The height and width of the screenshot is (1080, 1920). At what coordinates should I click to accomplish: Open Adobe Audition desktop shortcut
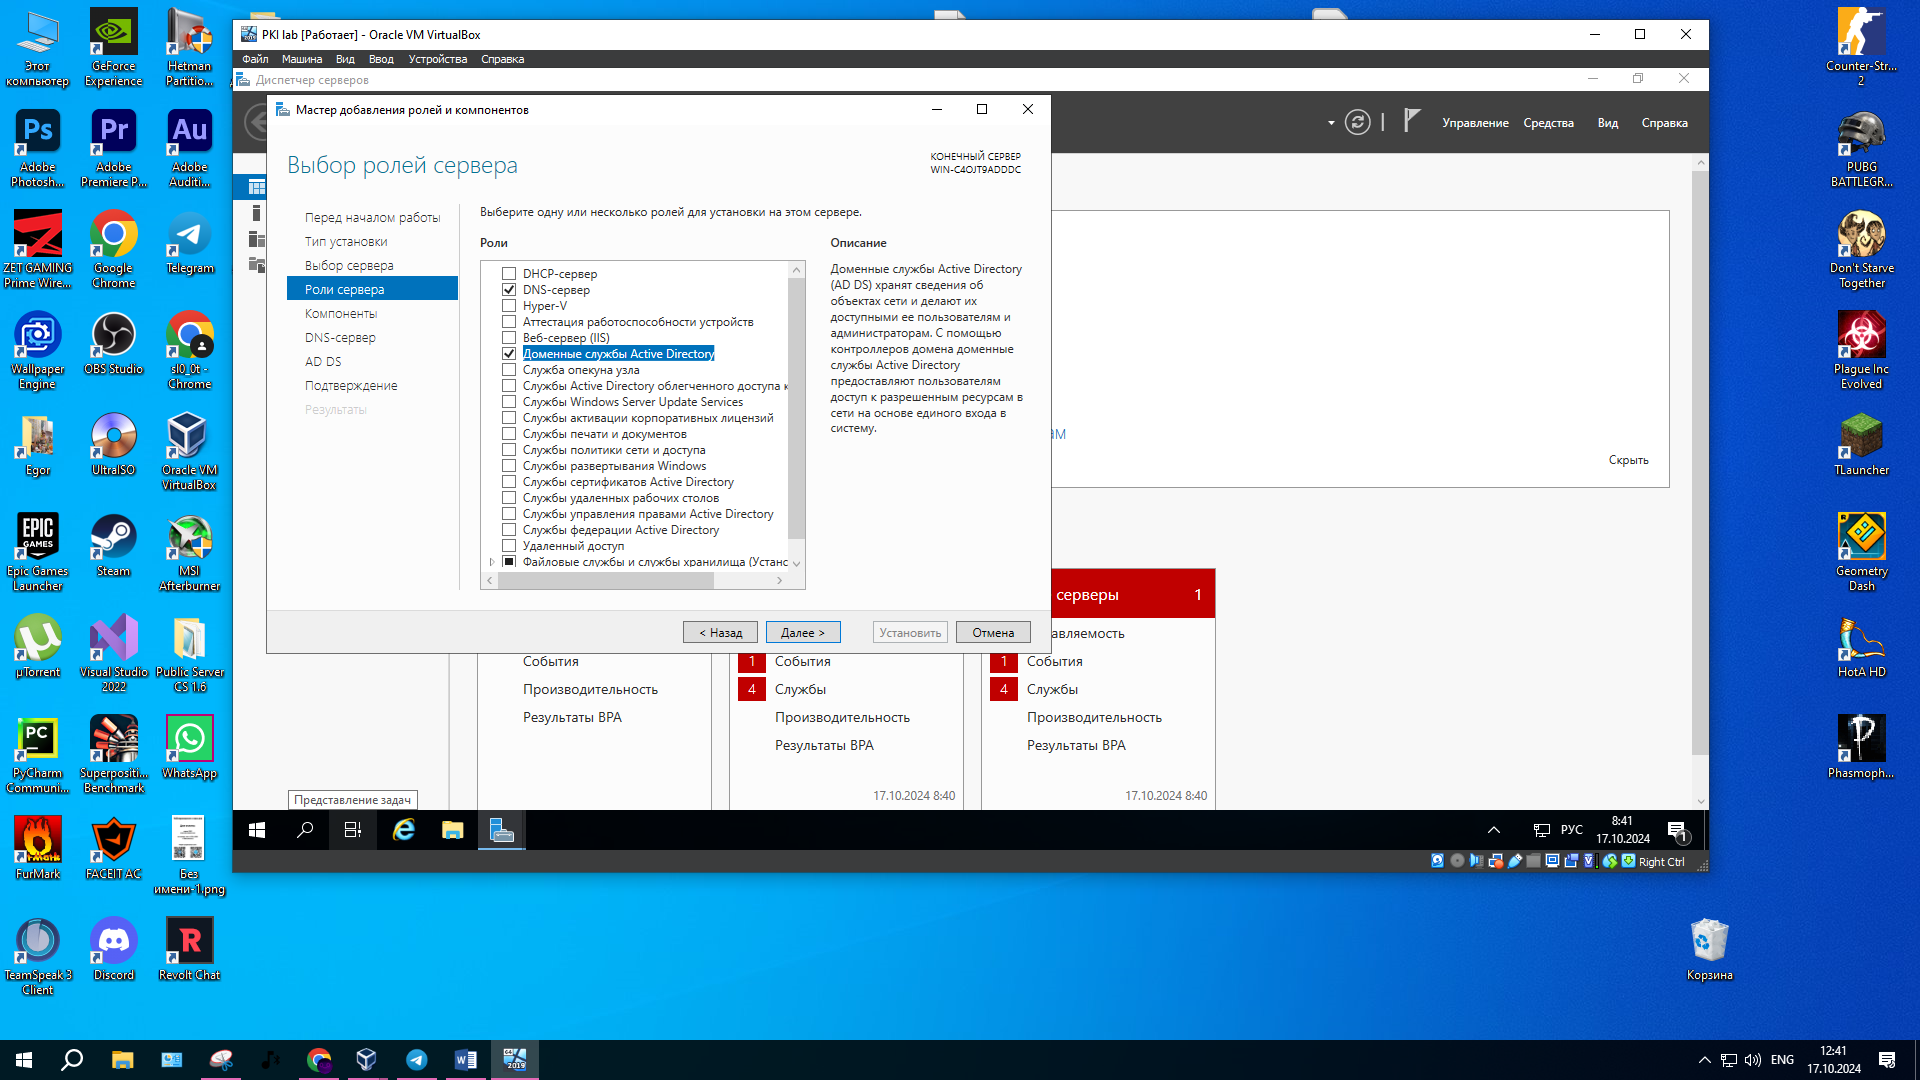190,149
